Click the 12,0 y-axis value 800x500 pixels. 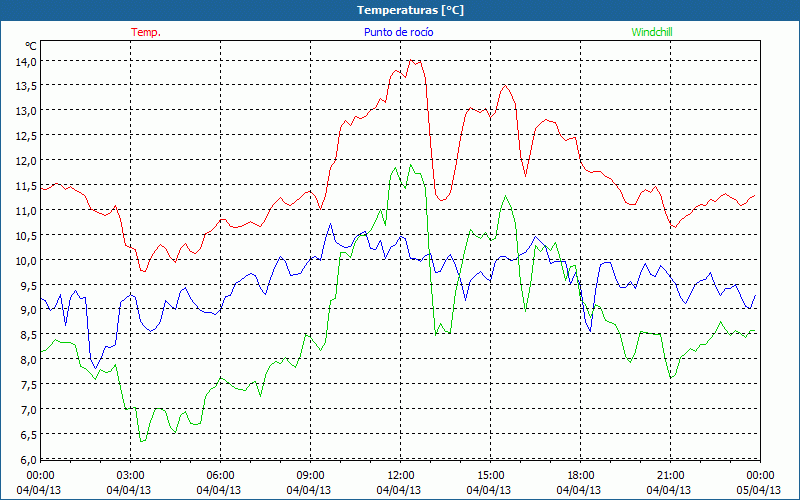point(27,161)
